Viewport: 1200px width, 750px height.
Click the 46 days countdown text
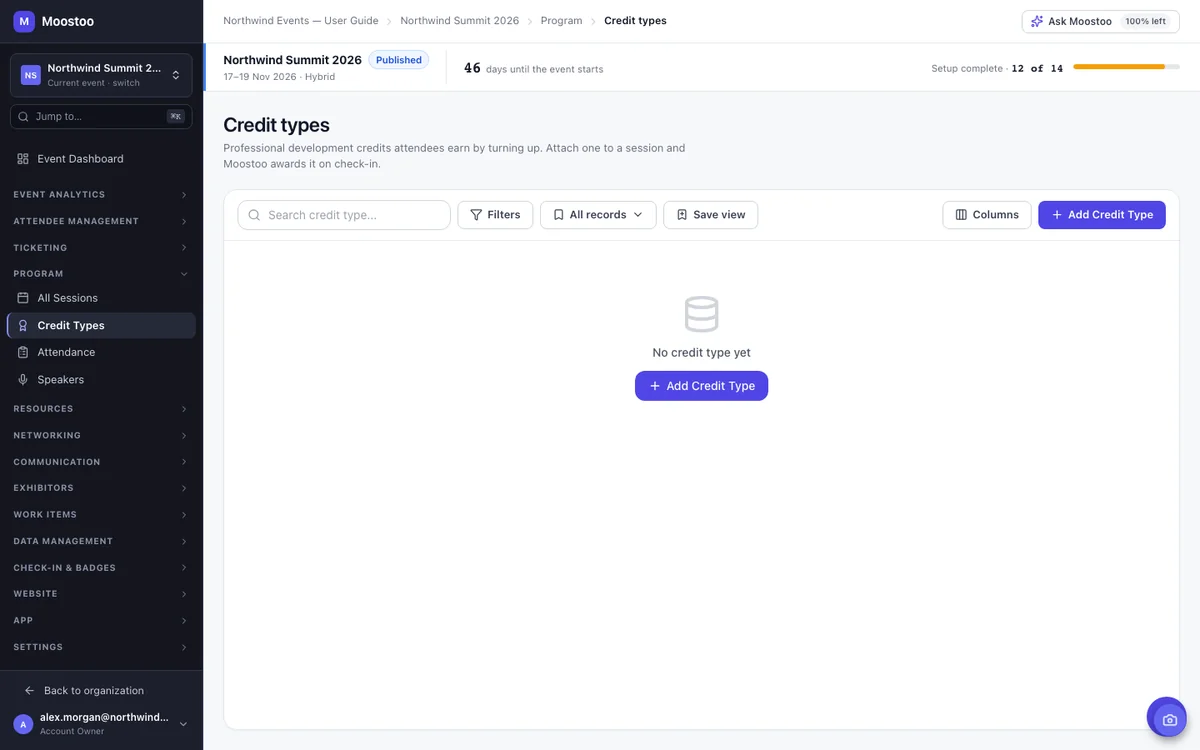click(x=533, y=68)
